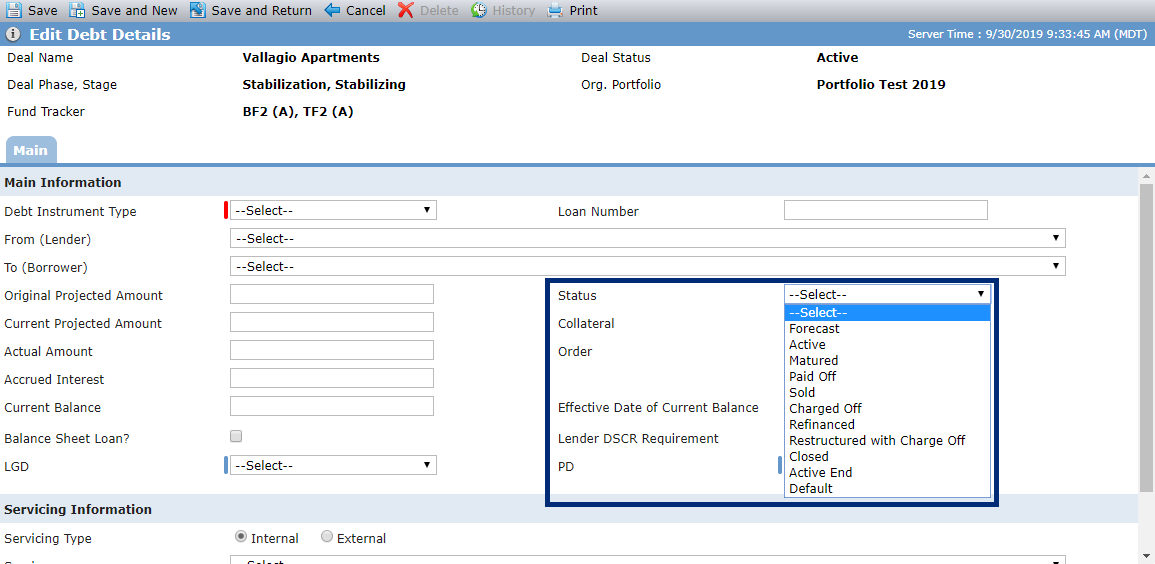Switch to the Main tab
This screenshot has width=1155, height=564.
[x=31, y=150]
